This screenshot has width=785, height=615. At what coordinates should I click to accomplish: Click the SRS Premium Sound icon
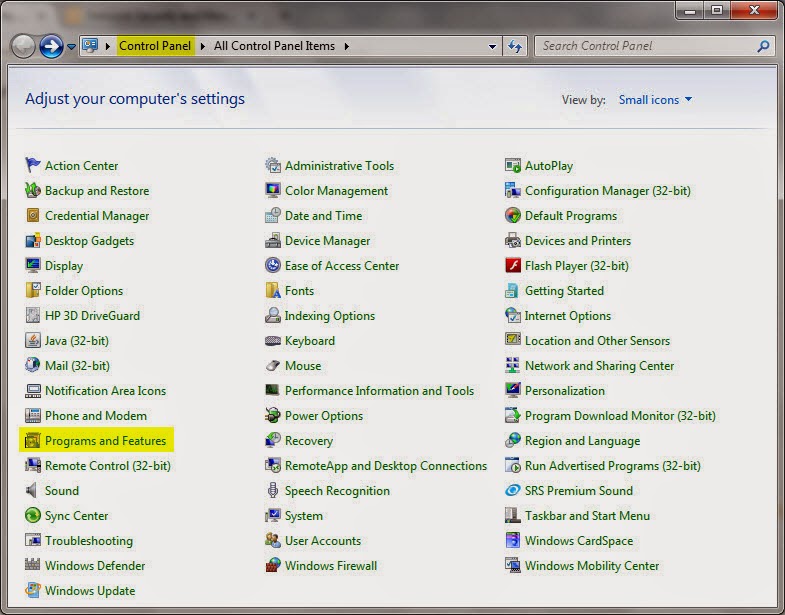point(513,490)
